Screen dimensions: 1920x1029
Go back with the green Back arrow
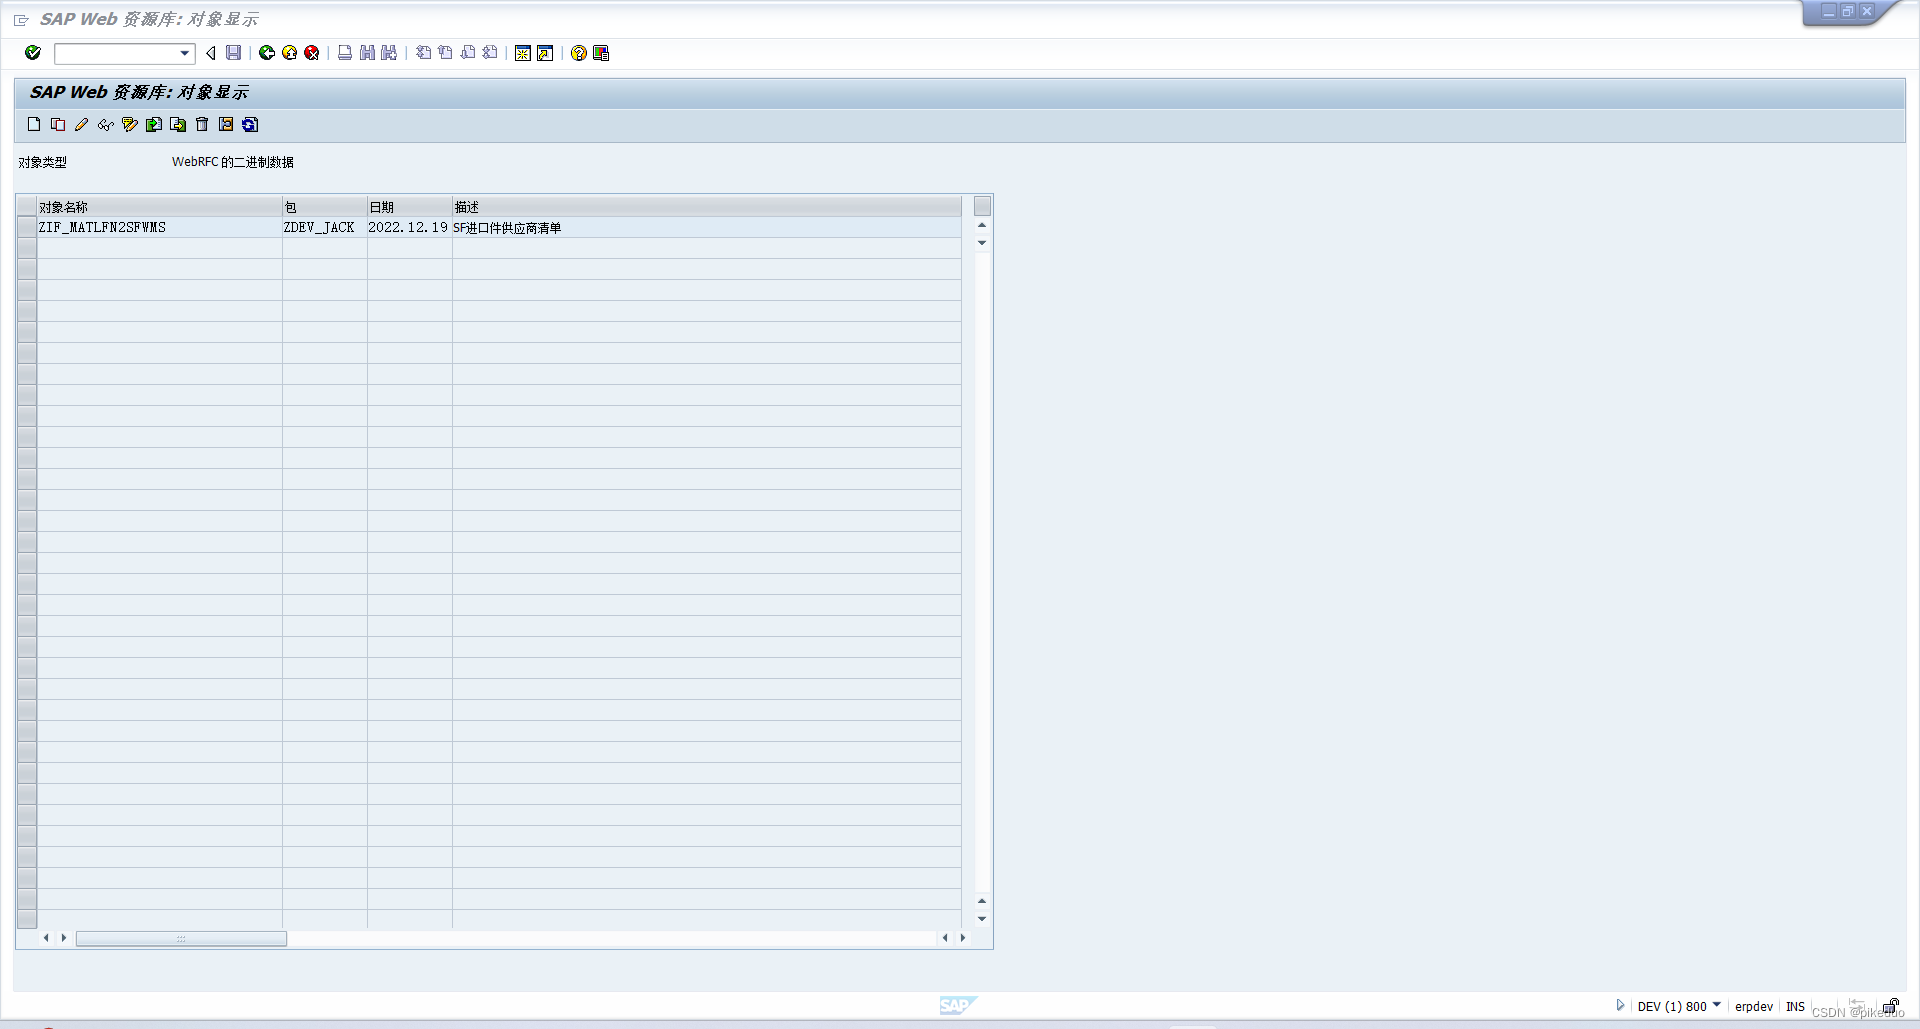click(x=267, y=53)
